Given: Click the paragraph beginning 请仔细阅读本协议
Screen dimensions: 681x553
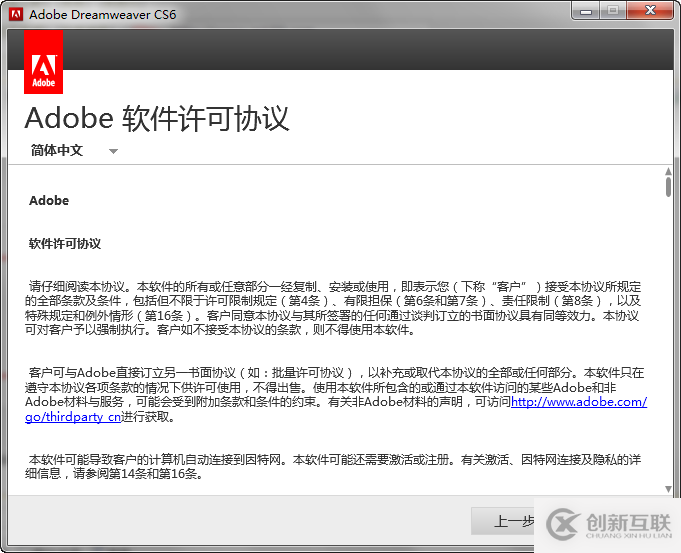Looking at the screenshot, I should click(333, 308).
